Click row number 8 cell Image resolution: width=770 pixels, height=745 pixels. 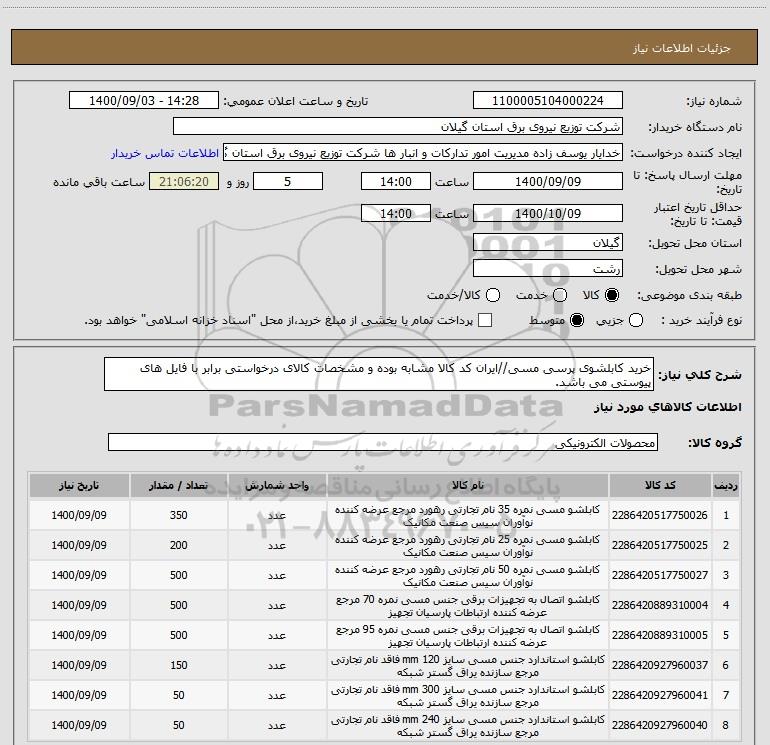pyautogui.click(x=725, y=725)
